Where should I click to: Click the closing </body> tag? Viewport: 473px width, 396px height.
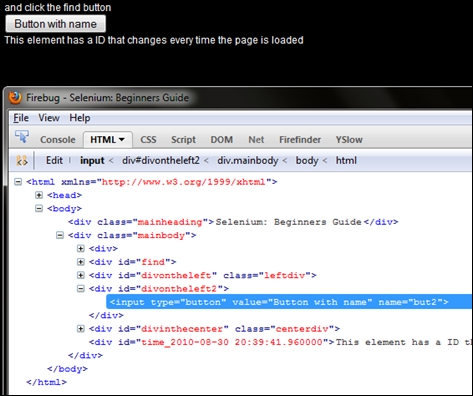67,369
